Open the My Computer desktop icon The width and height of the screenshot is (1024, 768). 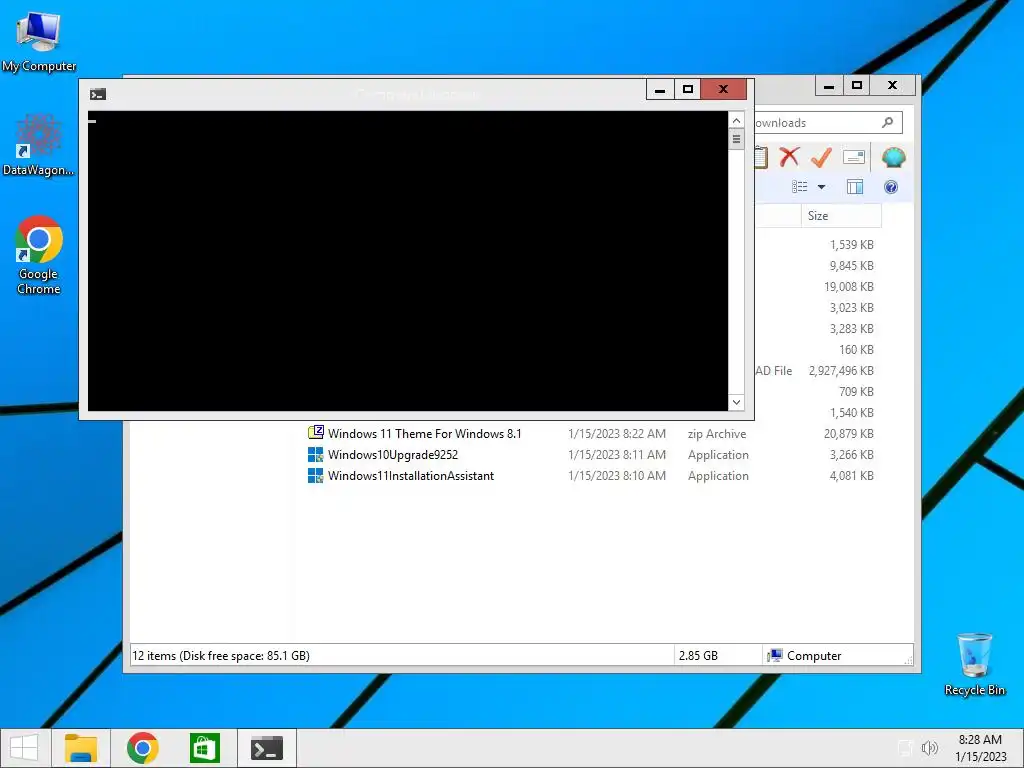(39, 41)
